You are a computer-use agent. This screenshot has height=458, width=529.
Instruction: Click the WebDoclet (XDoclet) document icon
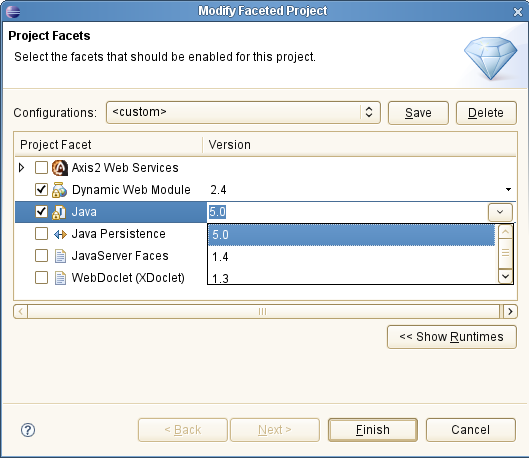click(x=60, y=278)
